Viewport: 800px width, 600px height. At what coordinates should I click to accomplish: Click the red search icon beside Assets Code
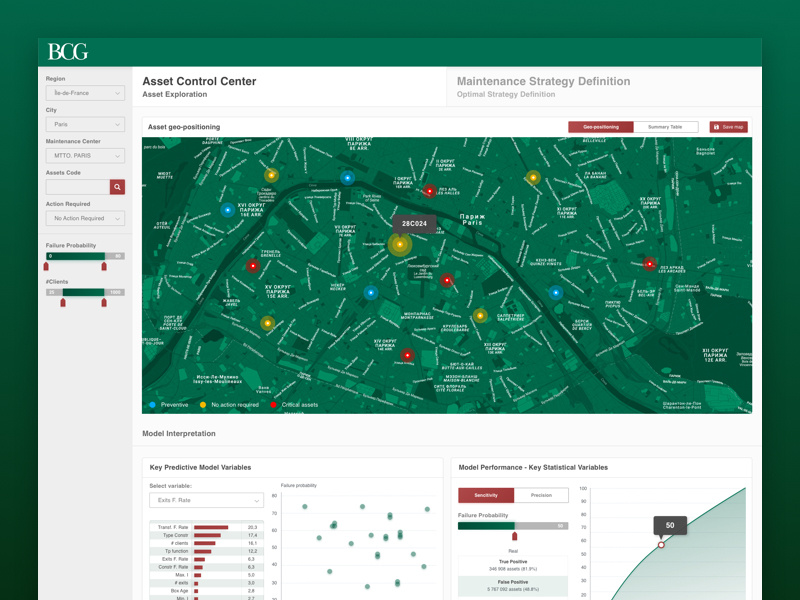117,187
